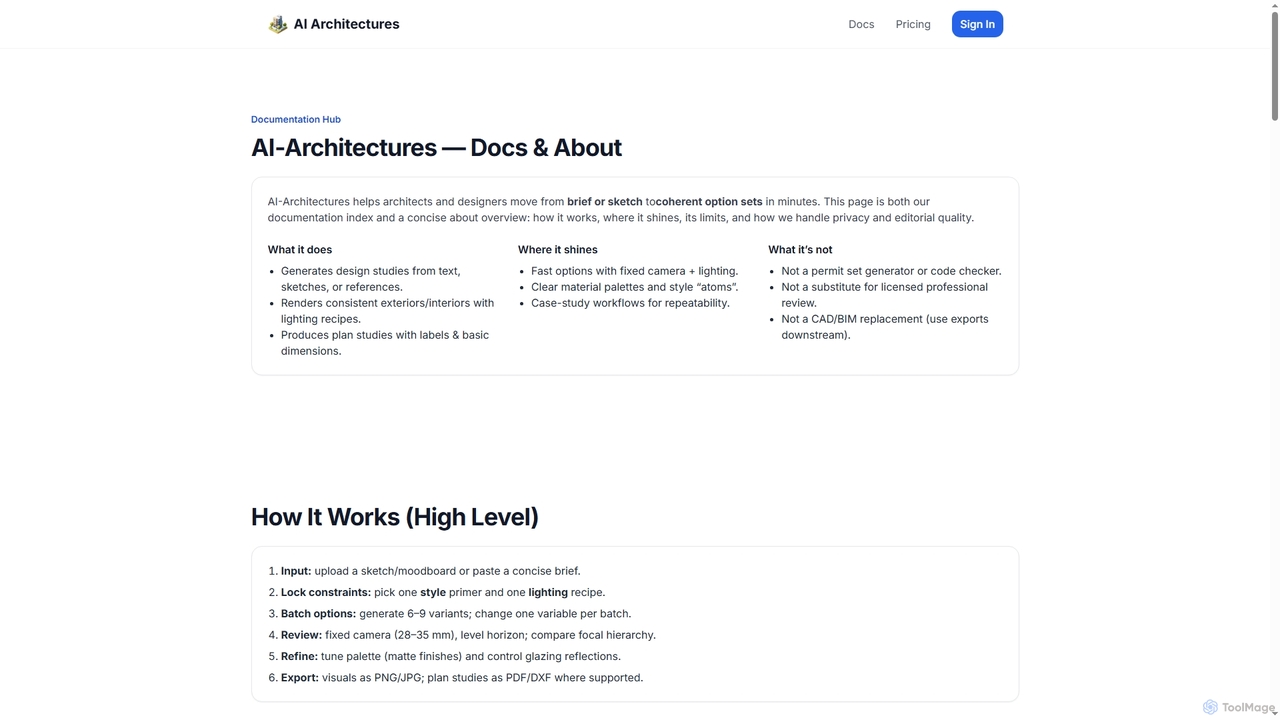Click 'Not a CAD/BIM replacement' bullet

tap(885, 327)
